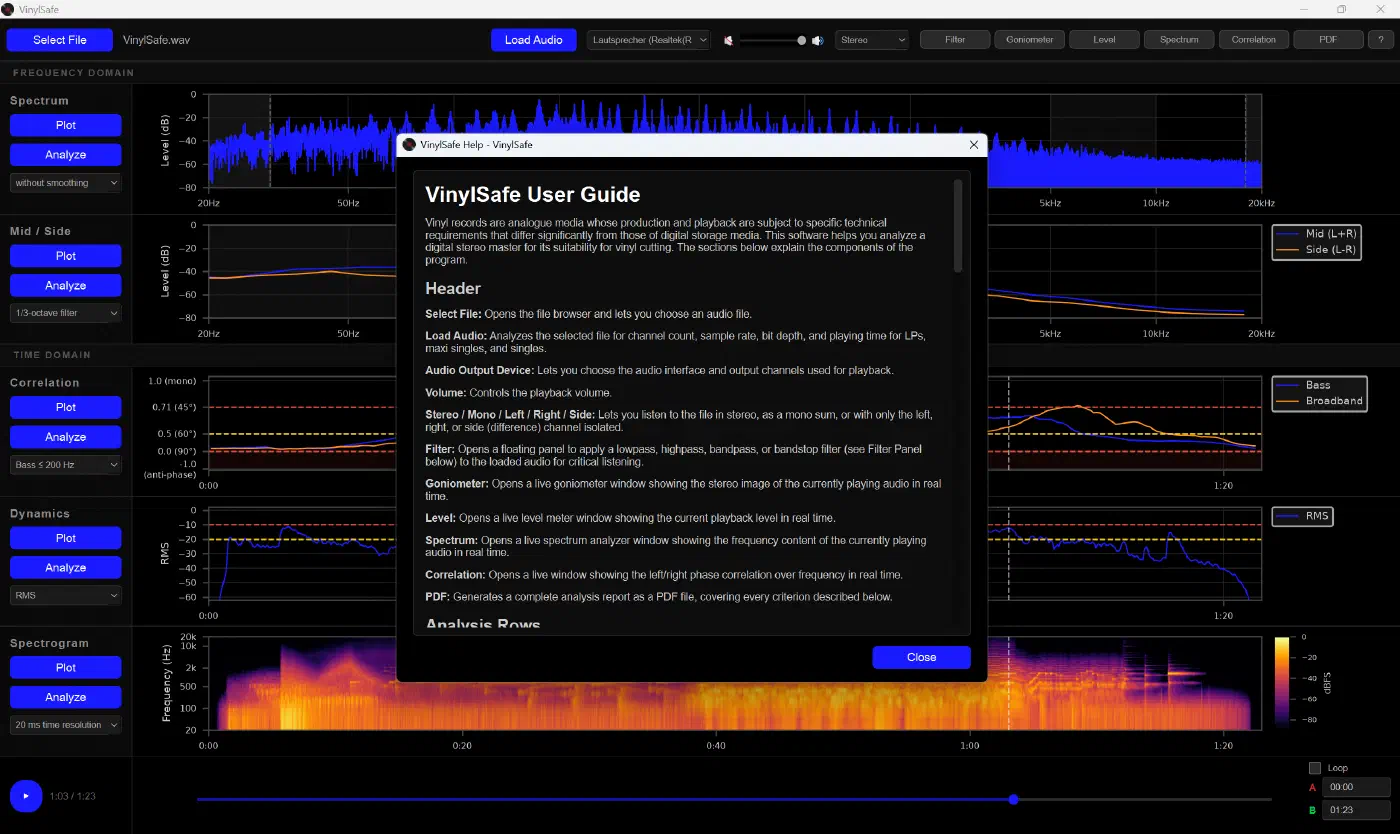The height and width of the screenshot is (834, 1400).
Task: Open the Correlation window from the header
Action: pos(1254,40)
